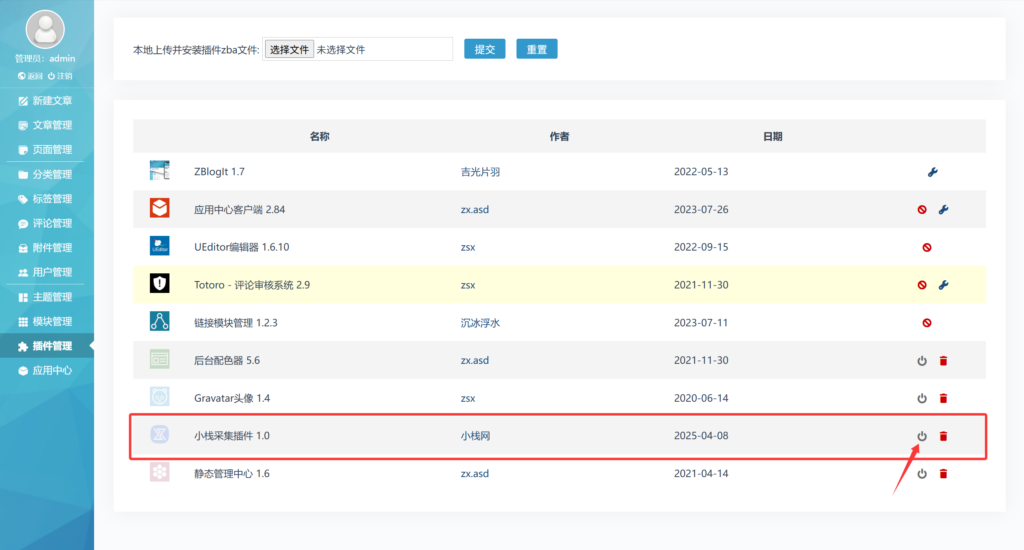Open 用户管理 in sidebar
The image size is (1024, 550).
pyautogui.click(x=45, y=272)
